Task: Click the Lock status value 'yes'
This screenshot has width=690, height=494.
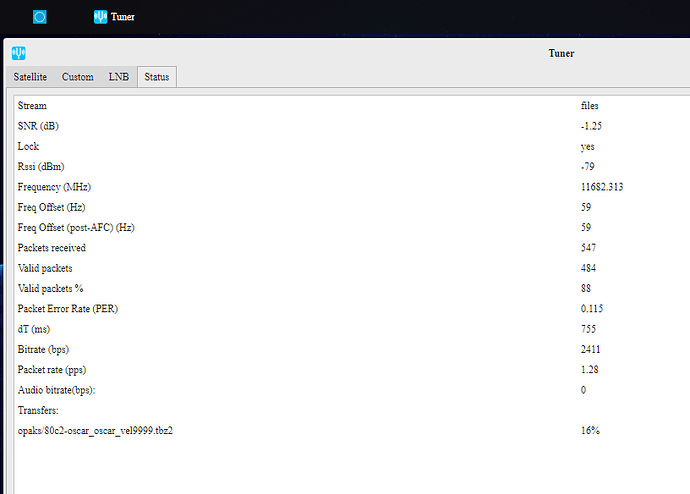Action: tap(588, 146)
